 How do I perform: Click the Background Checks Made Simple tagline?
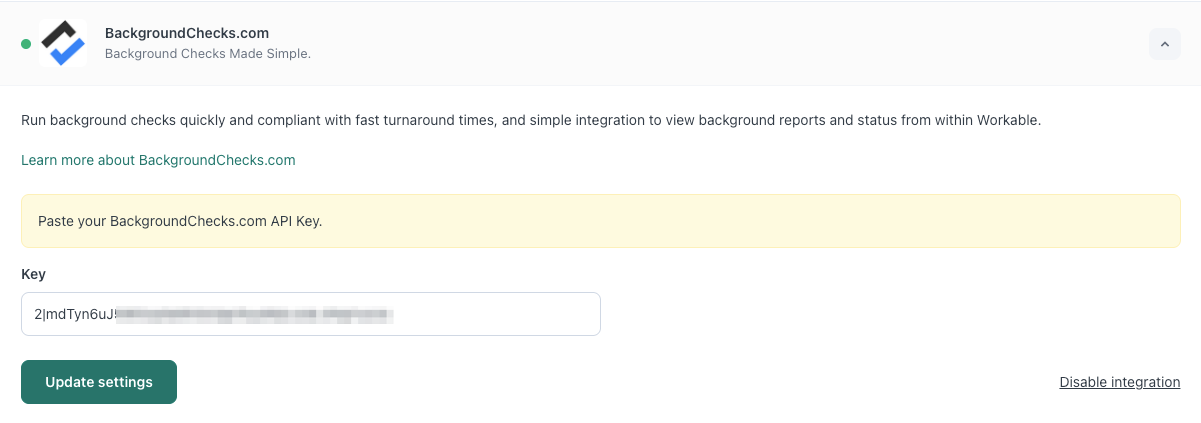207,54
